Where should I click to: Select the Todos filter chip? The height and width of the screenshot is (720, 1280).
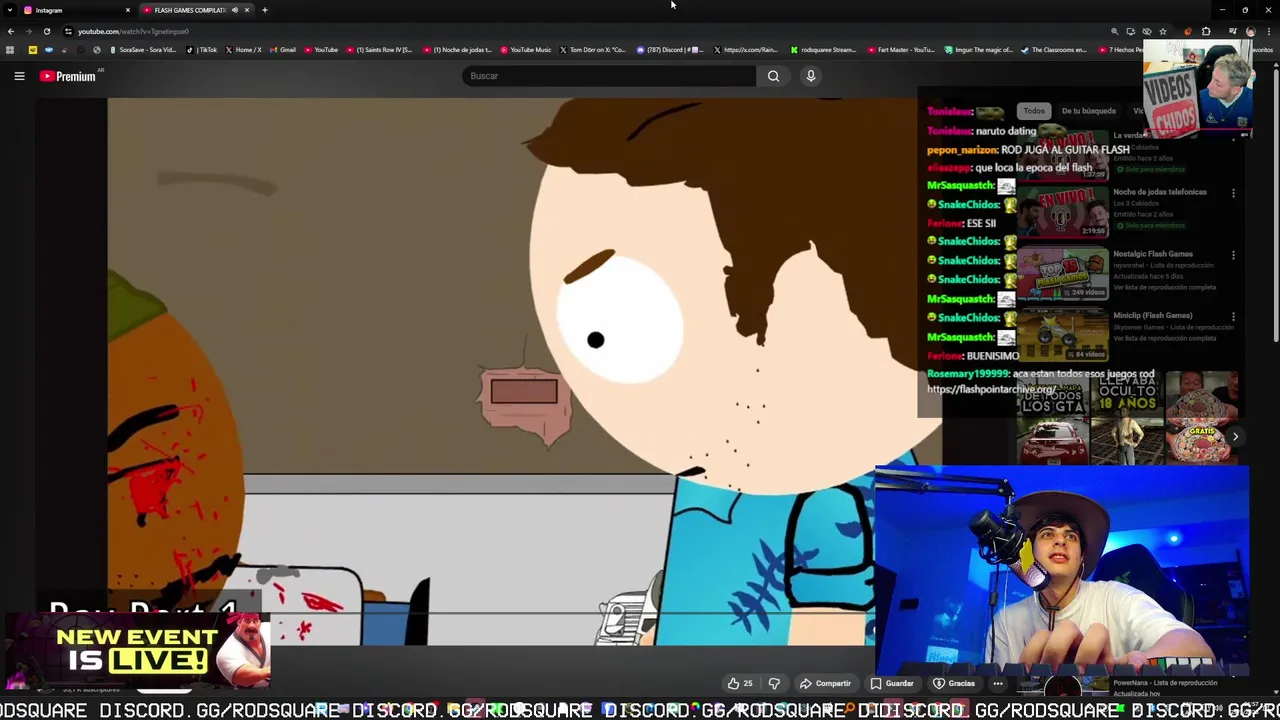[x=1034, y=111]
